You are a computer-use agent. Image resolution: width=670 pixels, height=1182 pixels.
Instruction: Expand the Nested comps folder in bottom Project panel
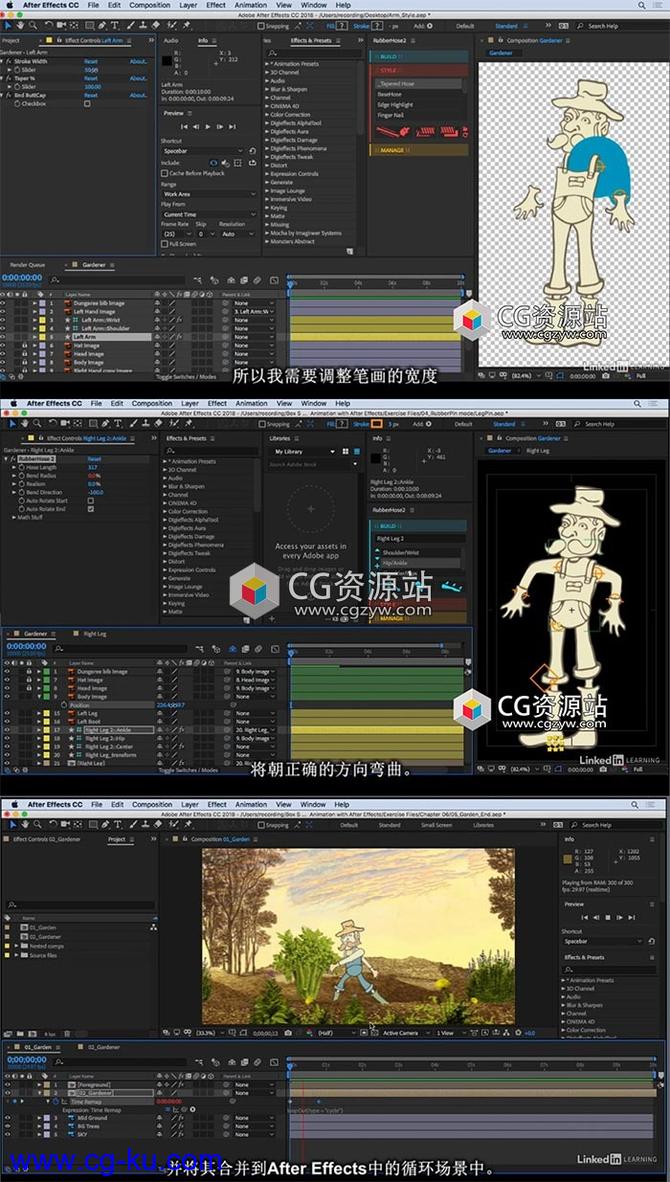click(x=17, y=945)
